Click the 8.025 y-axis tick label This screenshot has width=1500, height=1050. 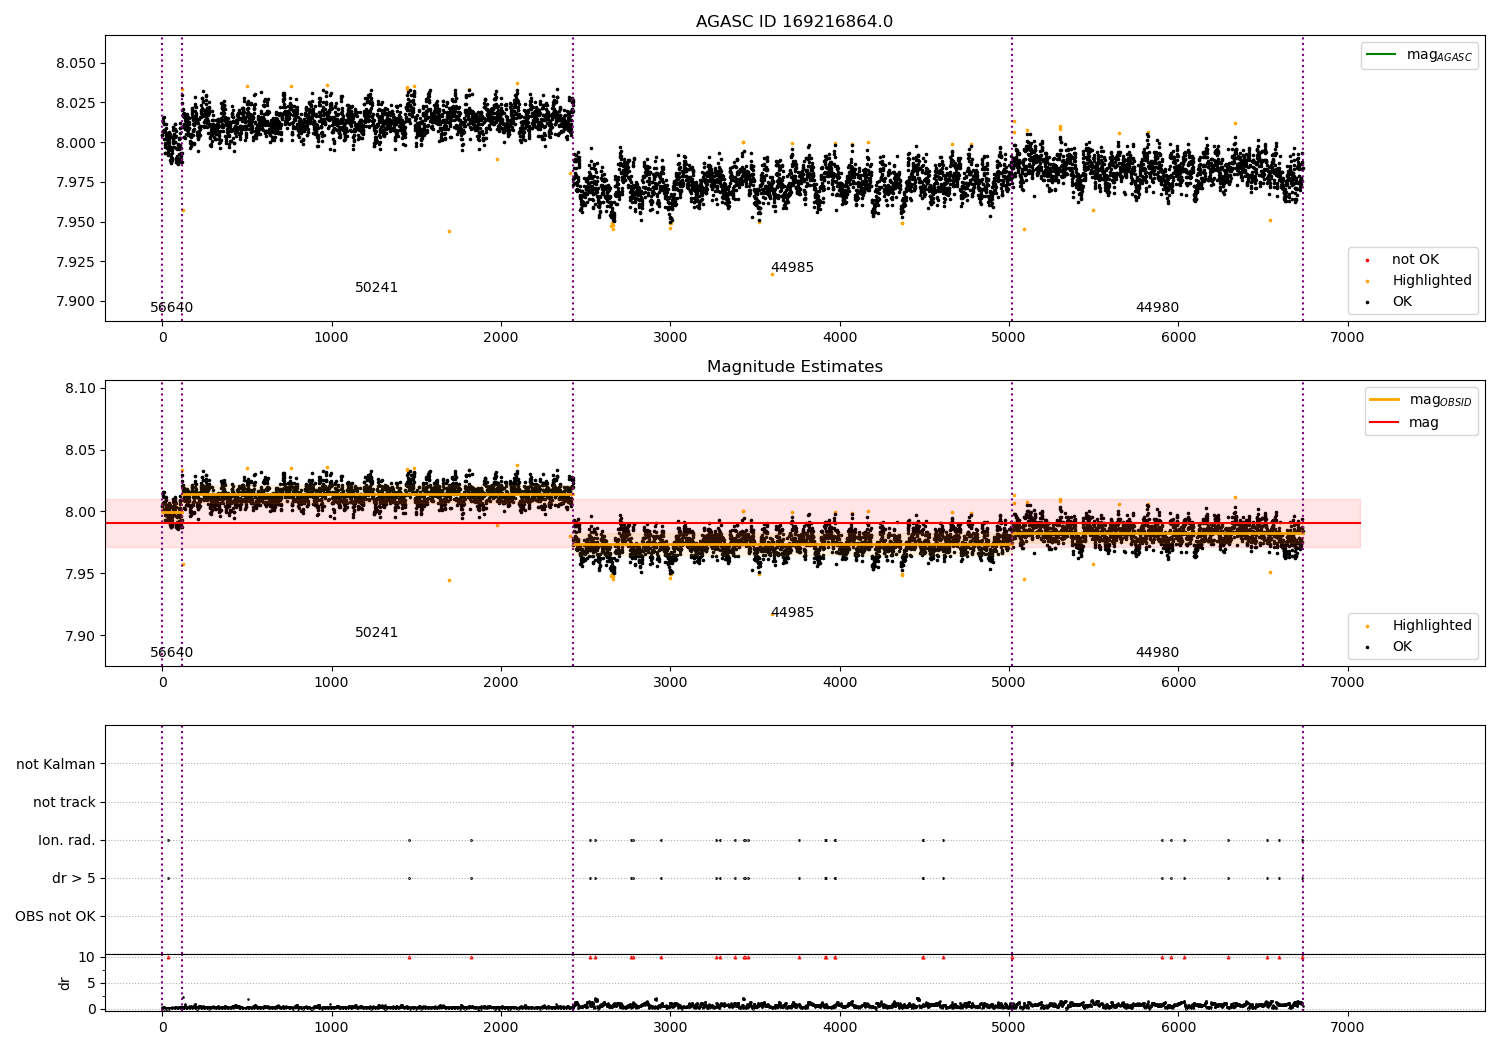77,103
